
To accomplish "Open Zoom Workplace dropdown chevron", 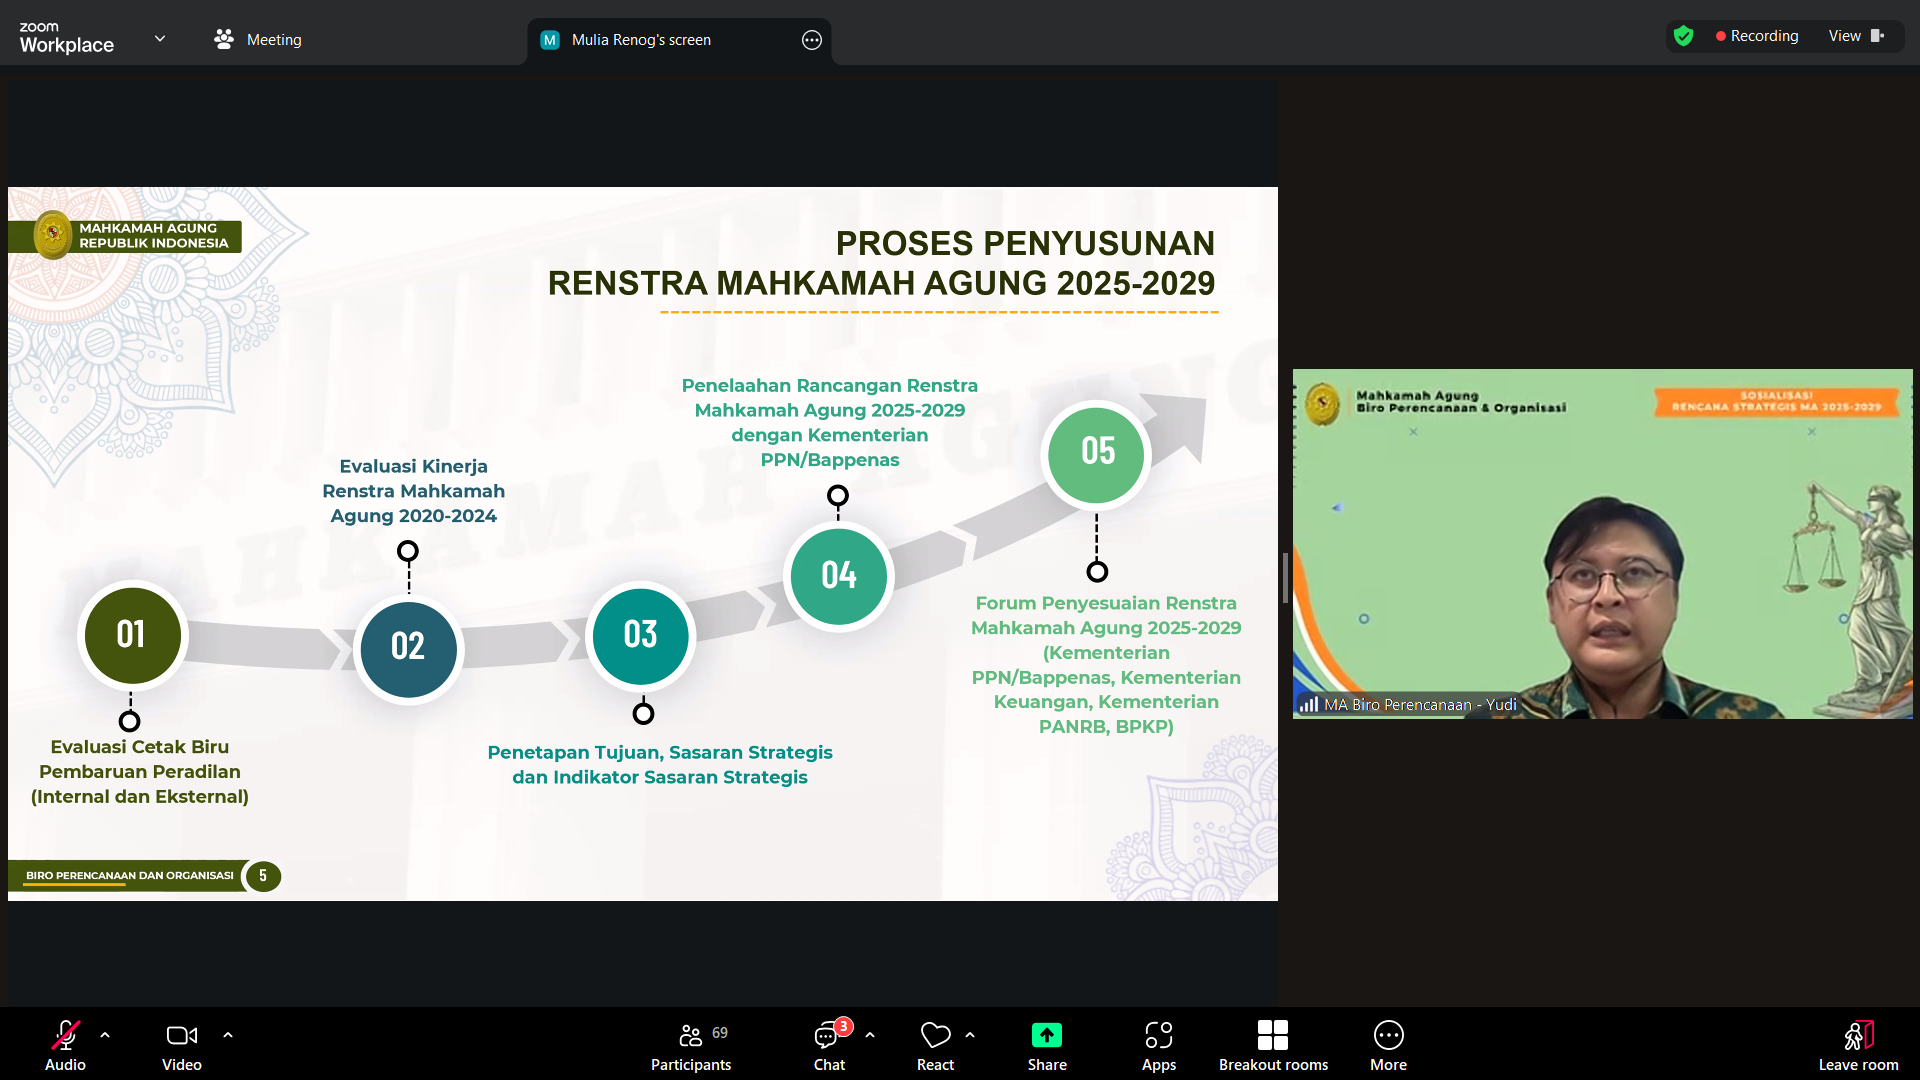I will click(160, 39).
